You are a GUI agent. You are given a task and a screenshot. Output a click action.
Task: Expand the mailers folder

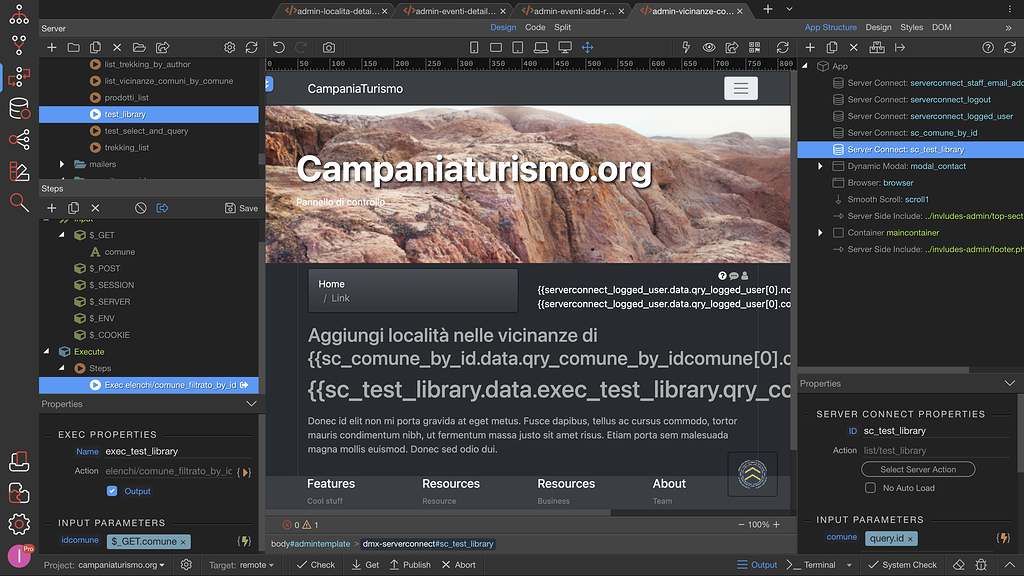(62, 164)
